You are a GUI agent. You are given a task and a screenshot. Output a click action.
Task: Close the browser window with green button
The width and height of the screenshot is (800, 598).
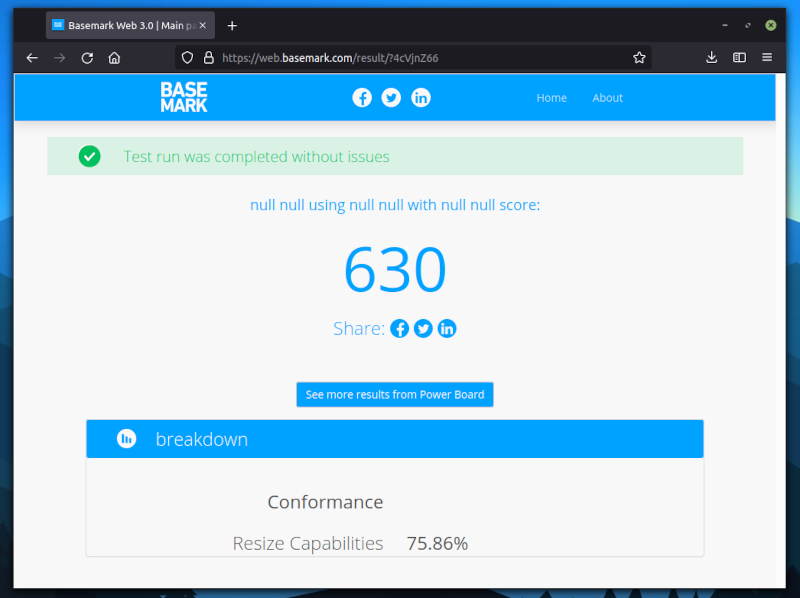[x=771, y=25]
